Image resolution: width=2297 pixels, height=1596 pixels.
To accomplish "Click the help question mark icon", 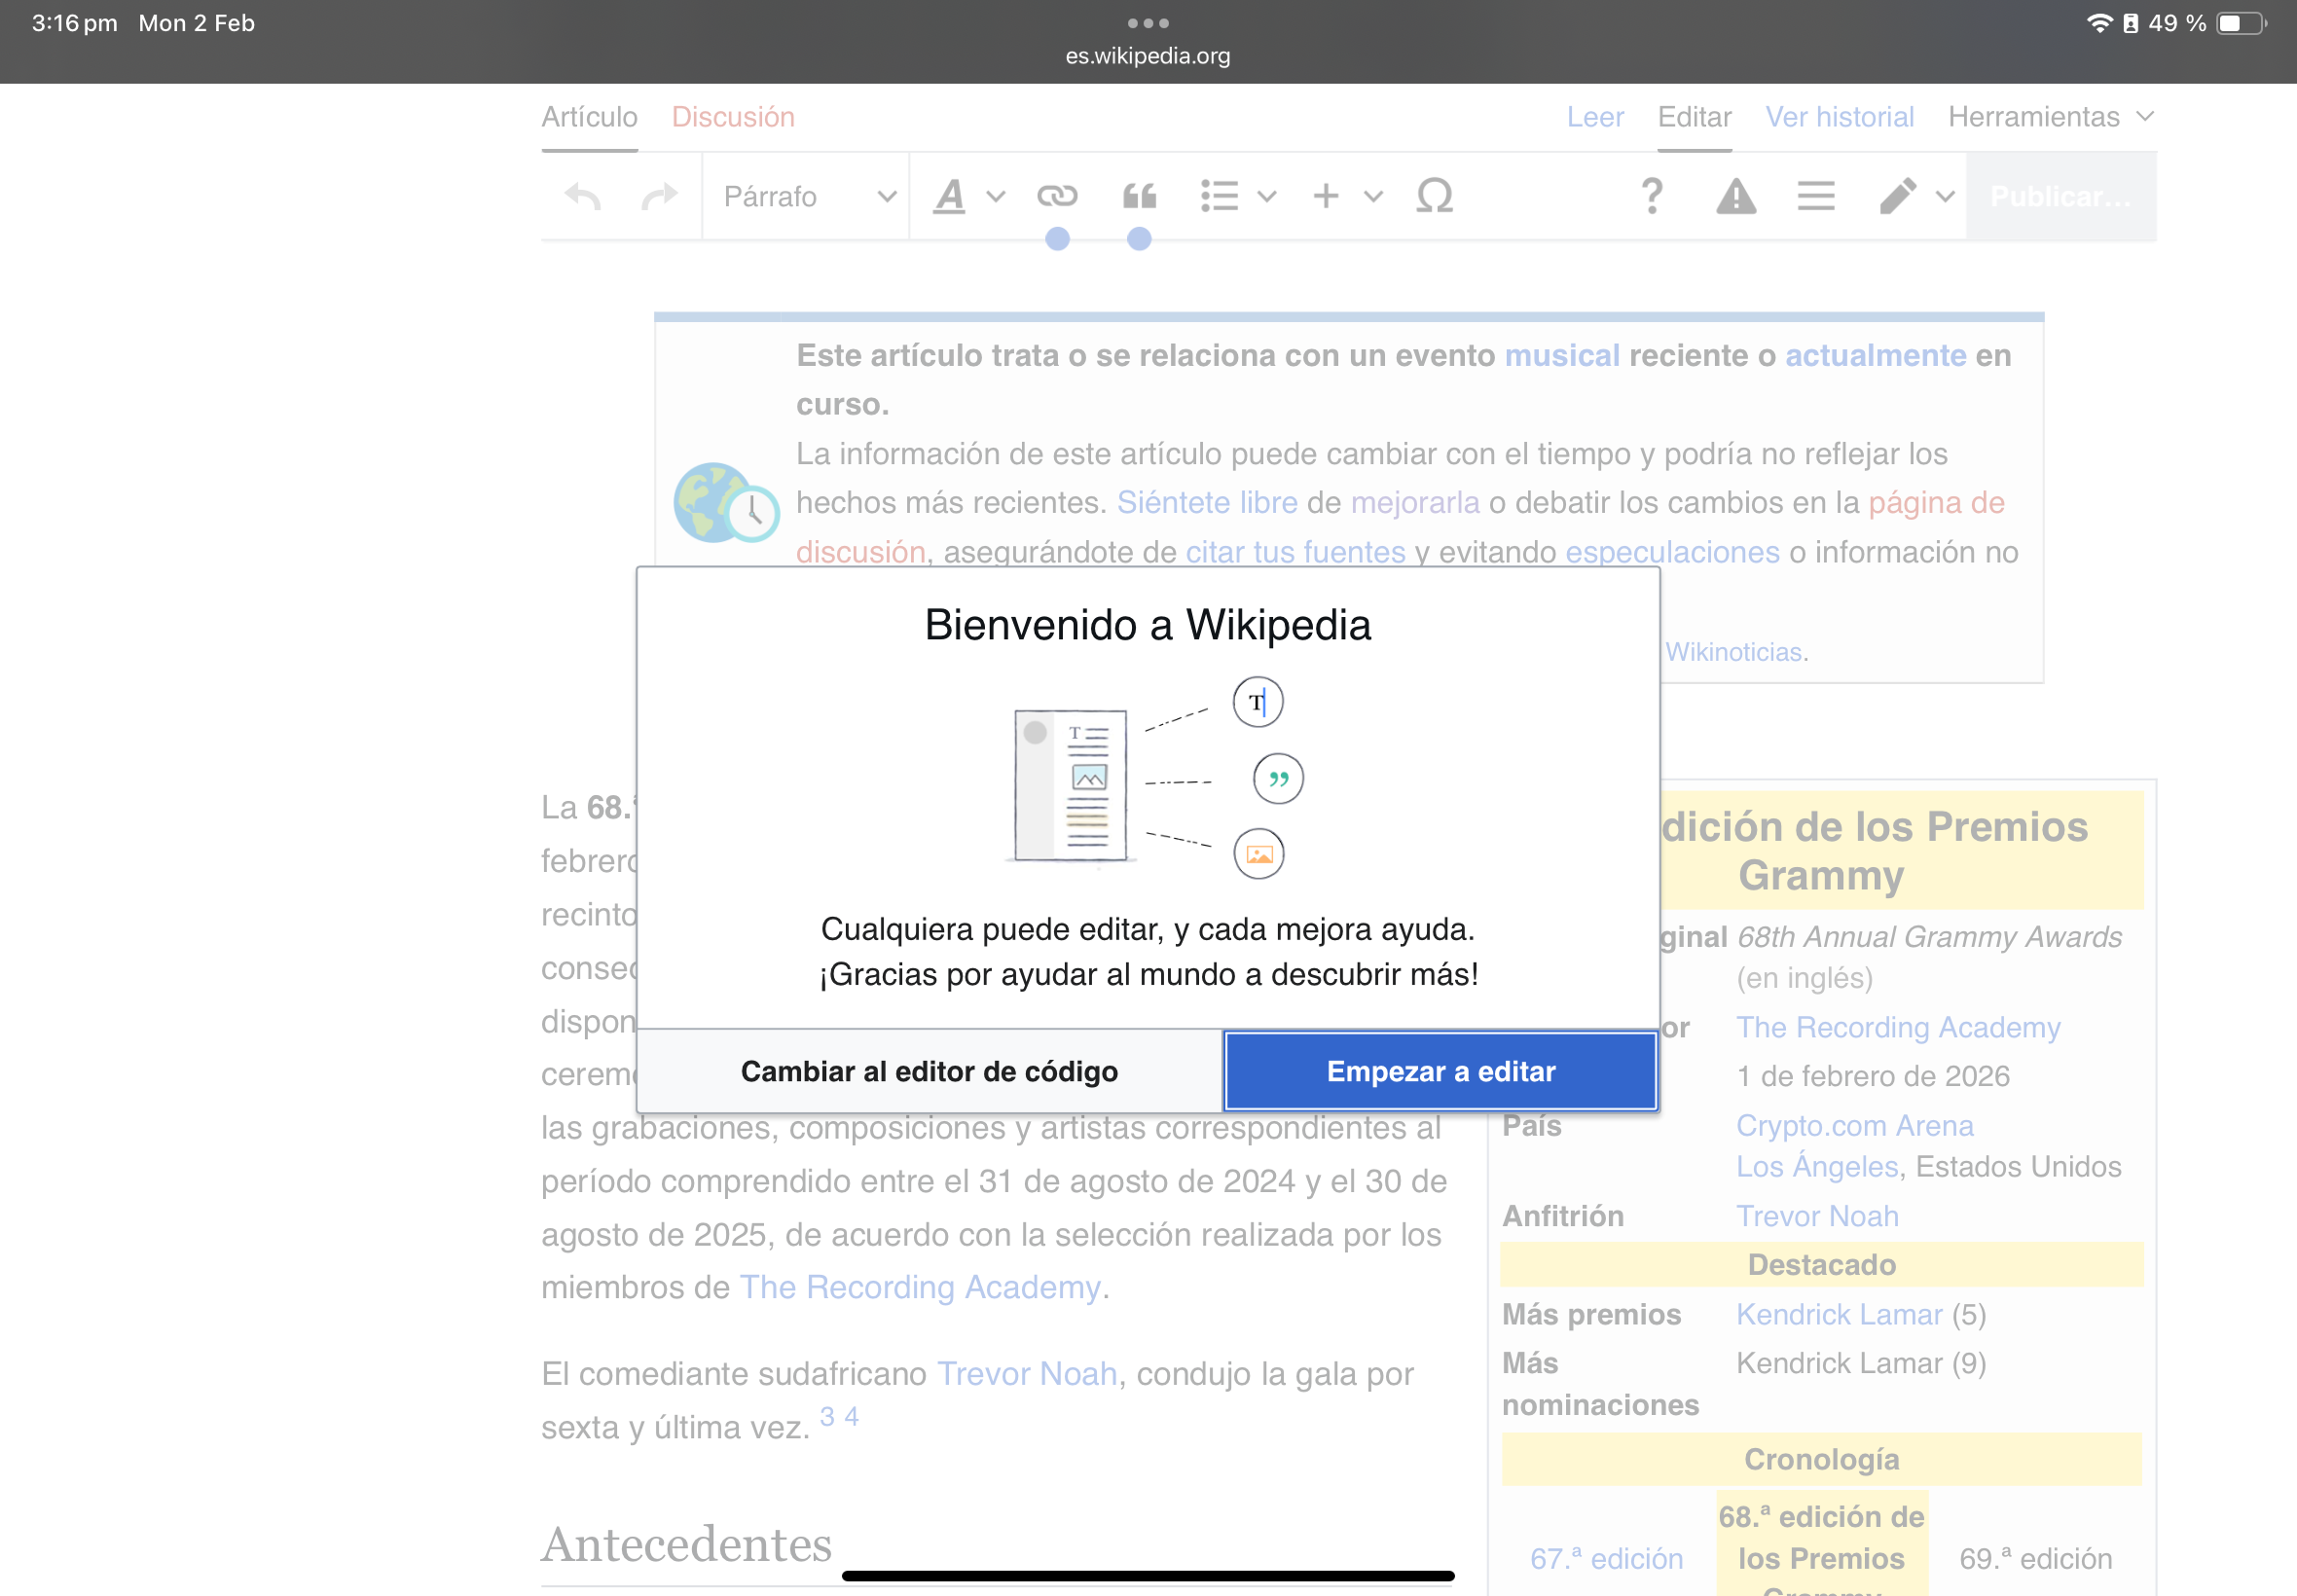I will click(x=1652, y=196).
